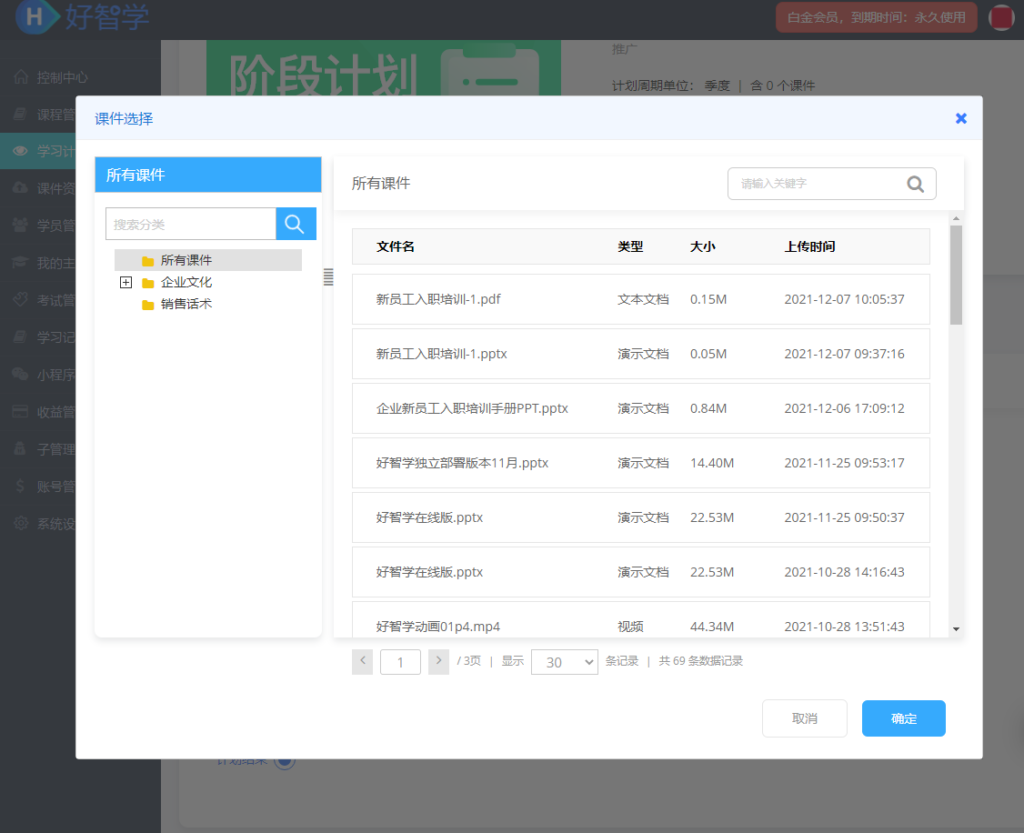The width and height of the screenshot is (1024, 833).
Task: Select file 企业新员工入职培训手册PPT.pptx
Action: click(x=641, y=408)
